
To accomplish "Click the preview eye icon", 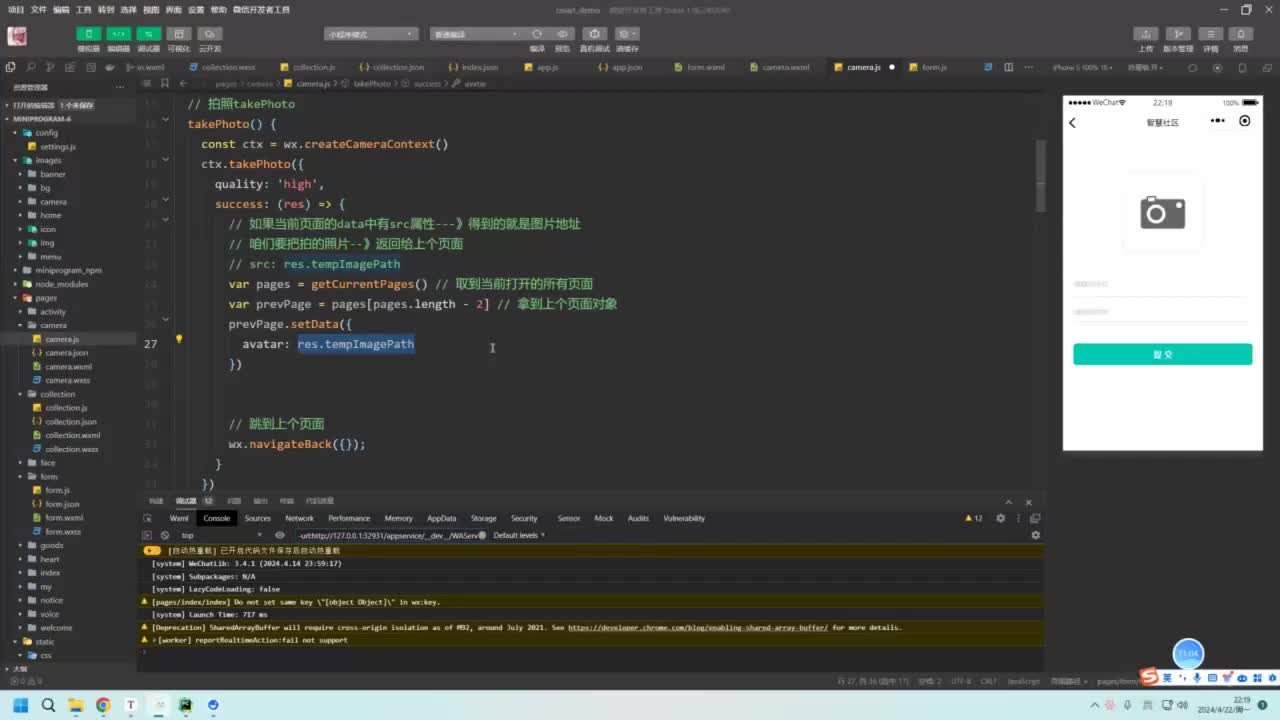I will coord(563,34).
